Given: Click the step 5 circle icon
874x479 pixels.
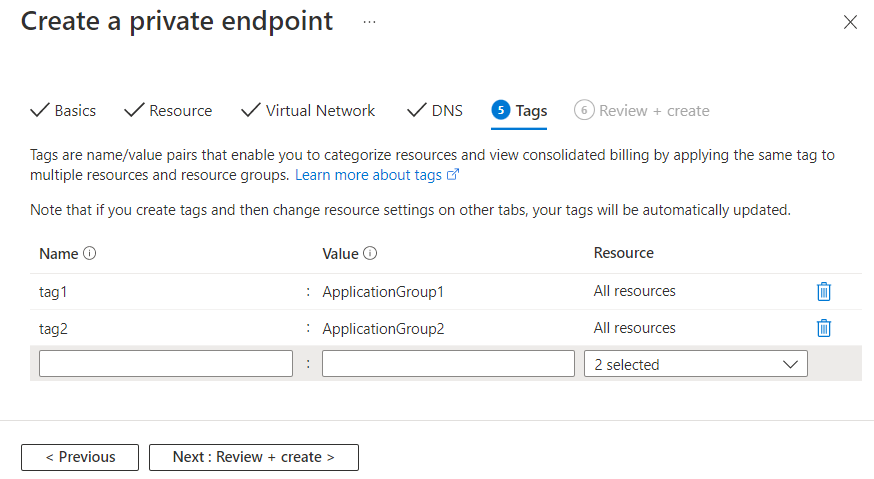Looking at the screenshot, I should point(501,110).
